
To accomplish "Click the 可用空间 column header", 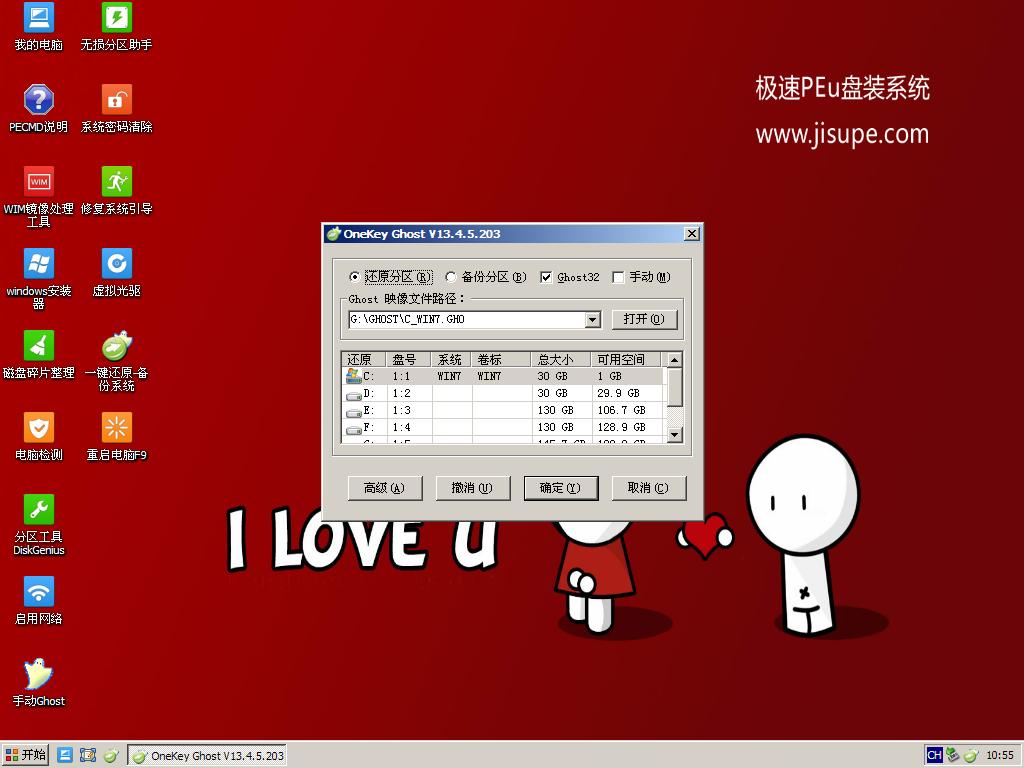I will 626,359.
